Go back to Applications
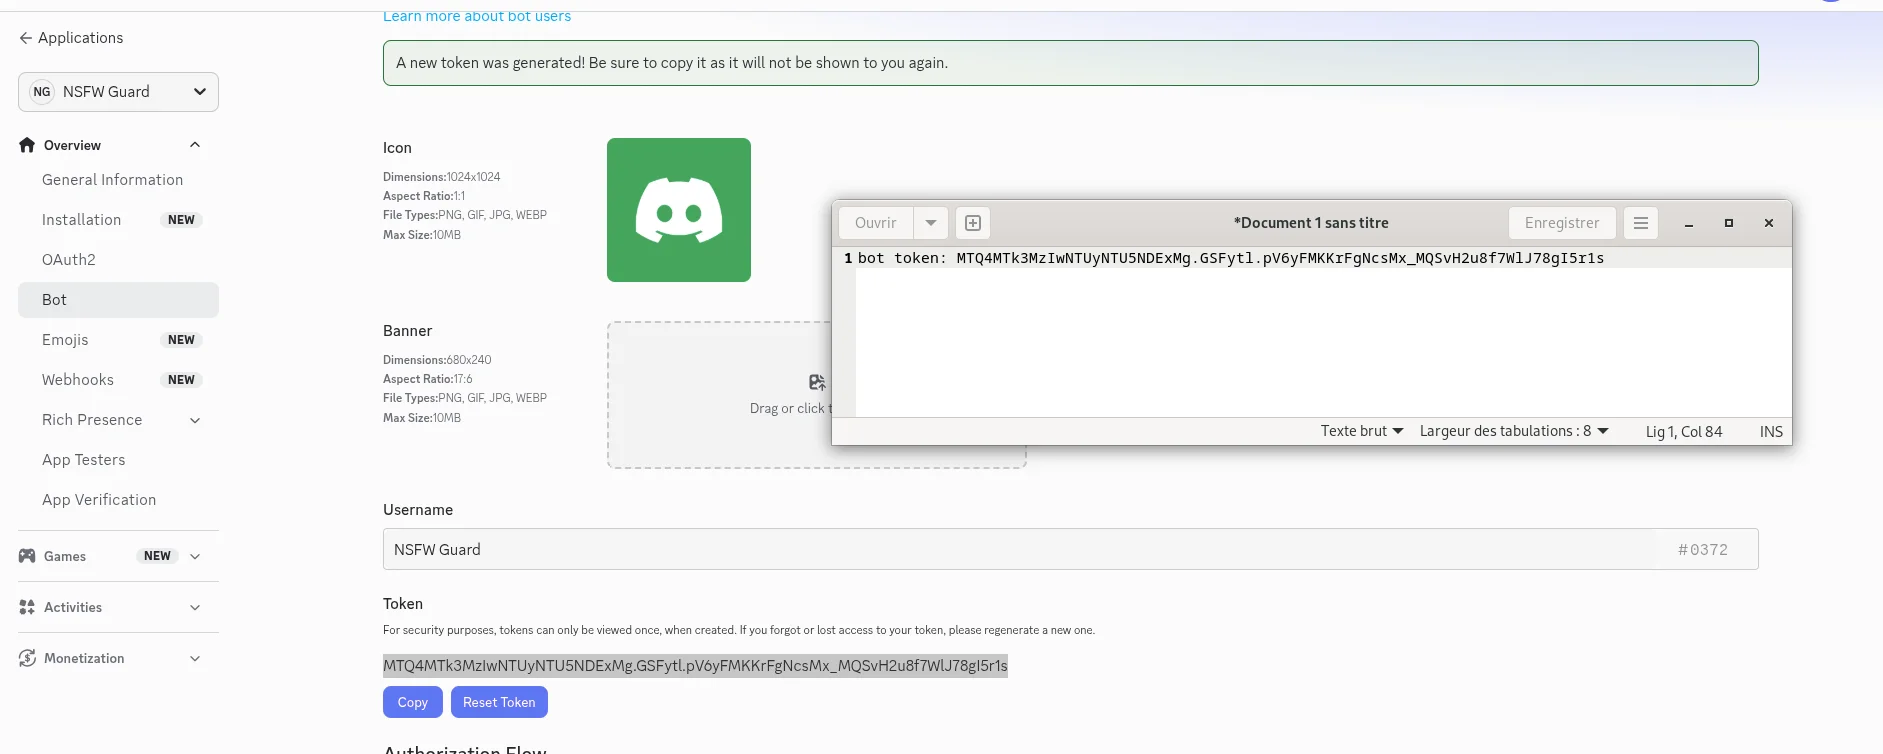 (x=71, y=38)
